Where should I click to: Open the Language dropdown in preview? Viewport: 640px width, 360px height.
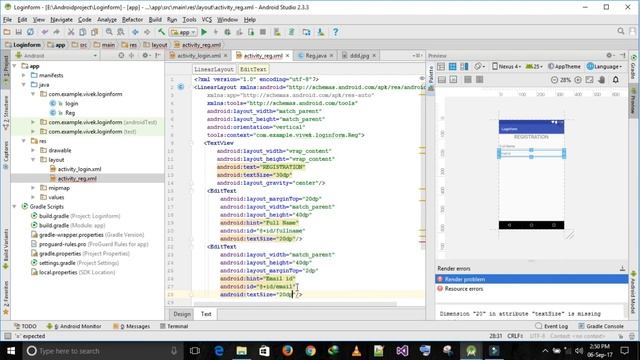tap(605, 67)
